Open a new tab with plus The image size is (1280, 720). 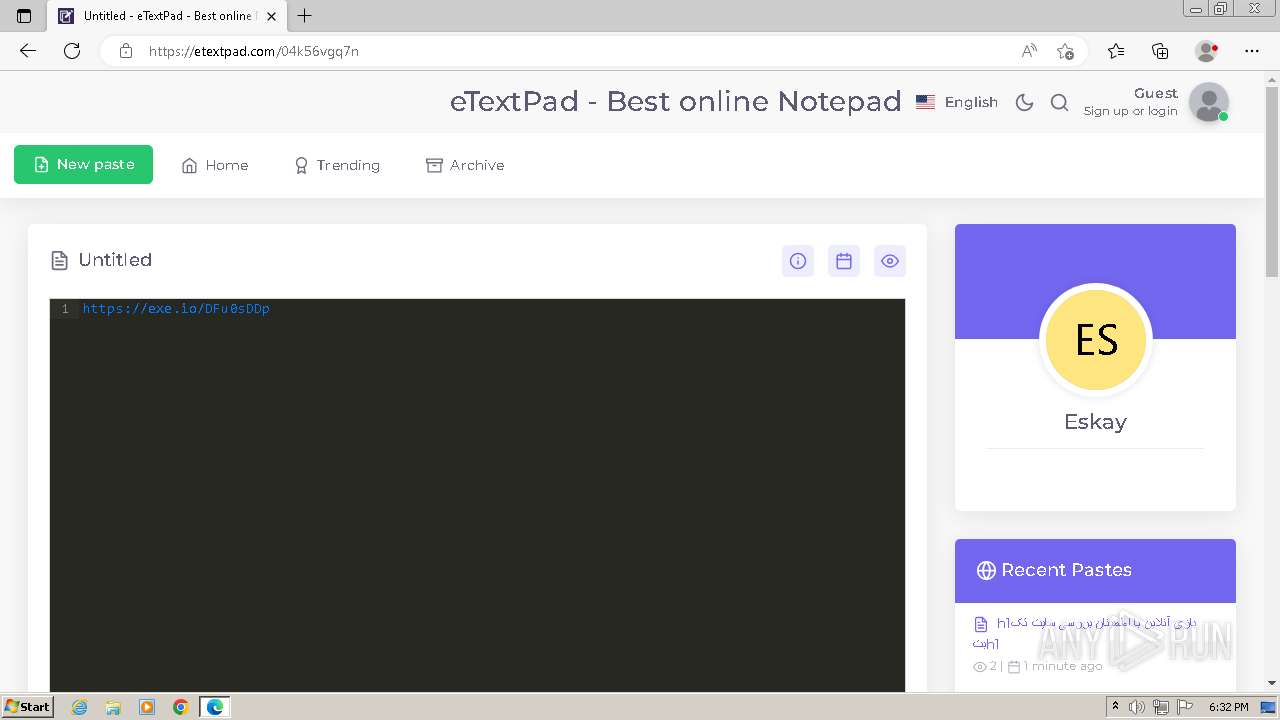(305, 16)
